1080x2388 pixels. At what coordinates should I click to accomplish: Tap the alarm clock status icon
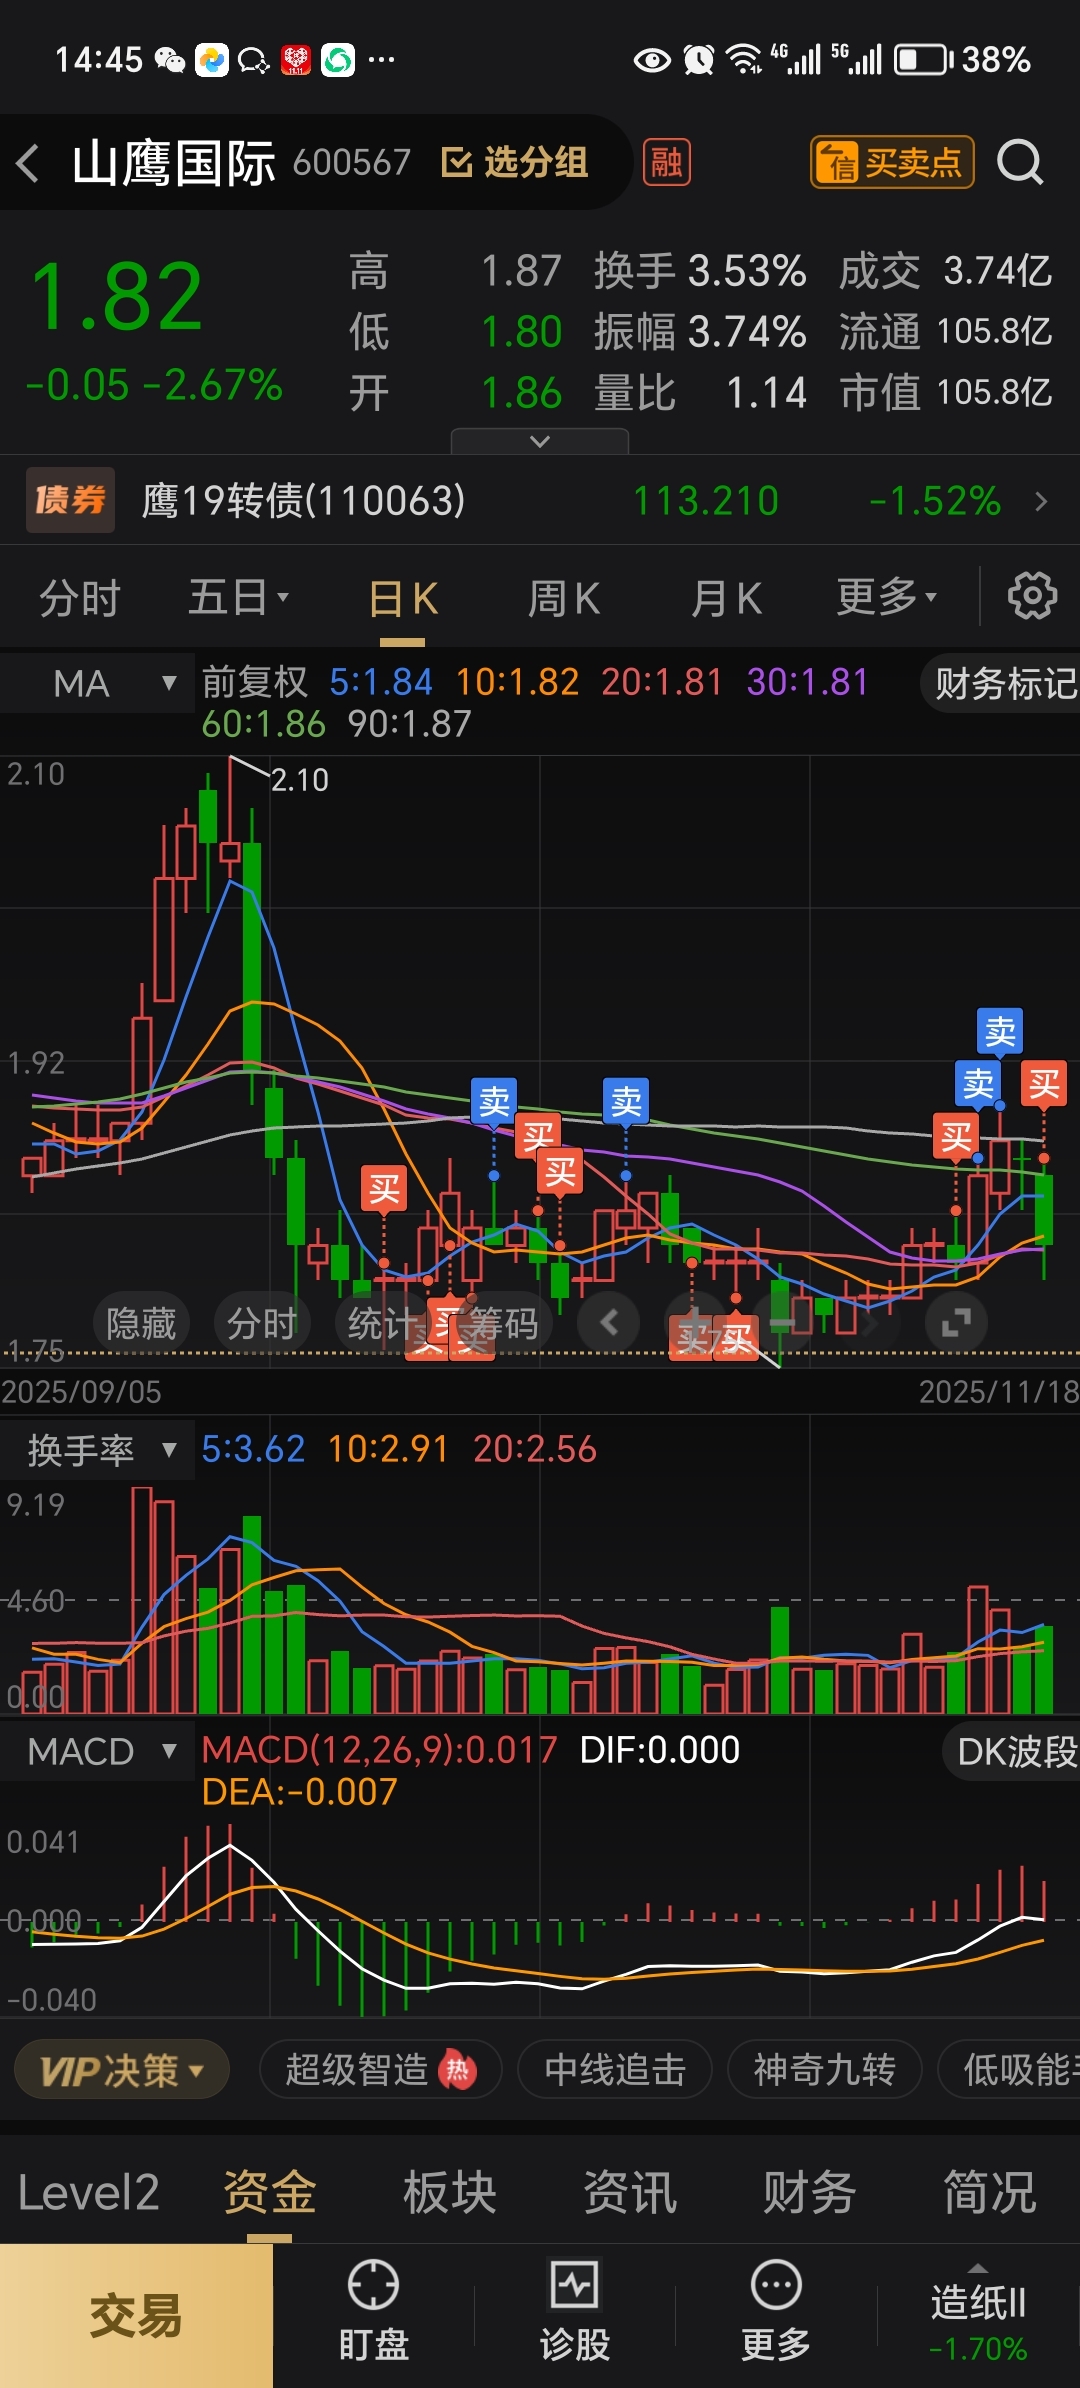tap(699, 60)
